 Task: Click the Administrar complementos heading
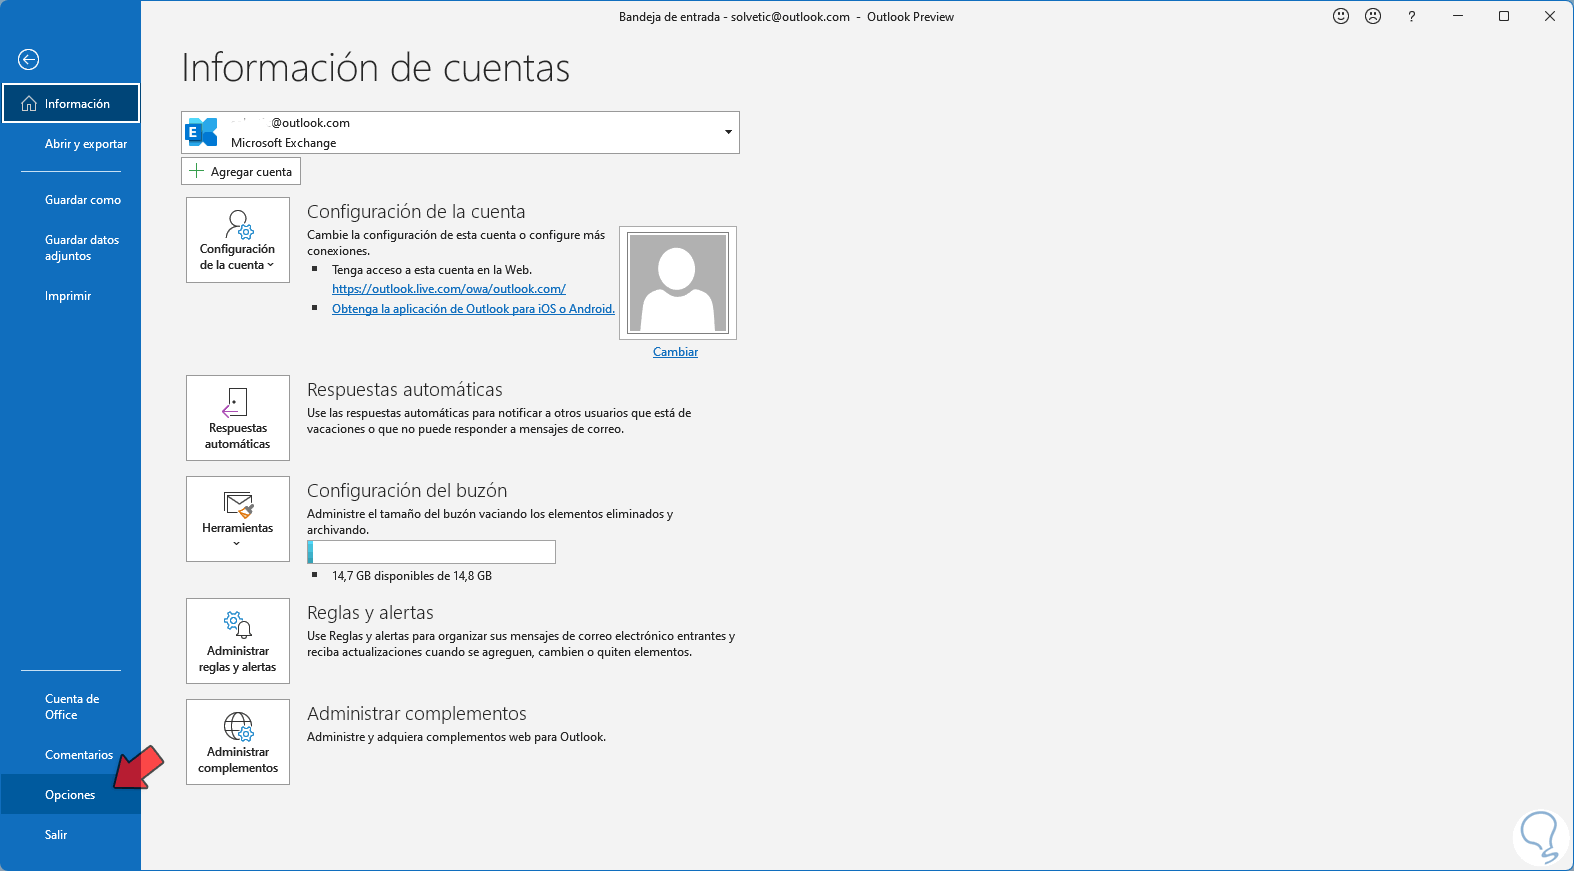pos(417,714)
